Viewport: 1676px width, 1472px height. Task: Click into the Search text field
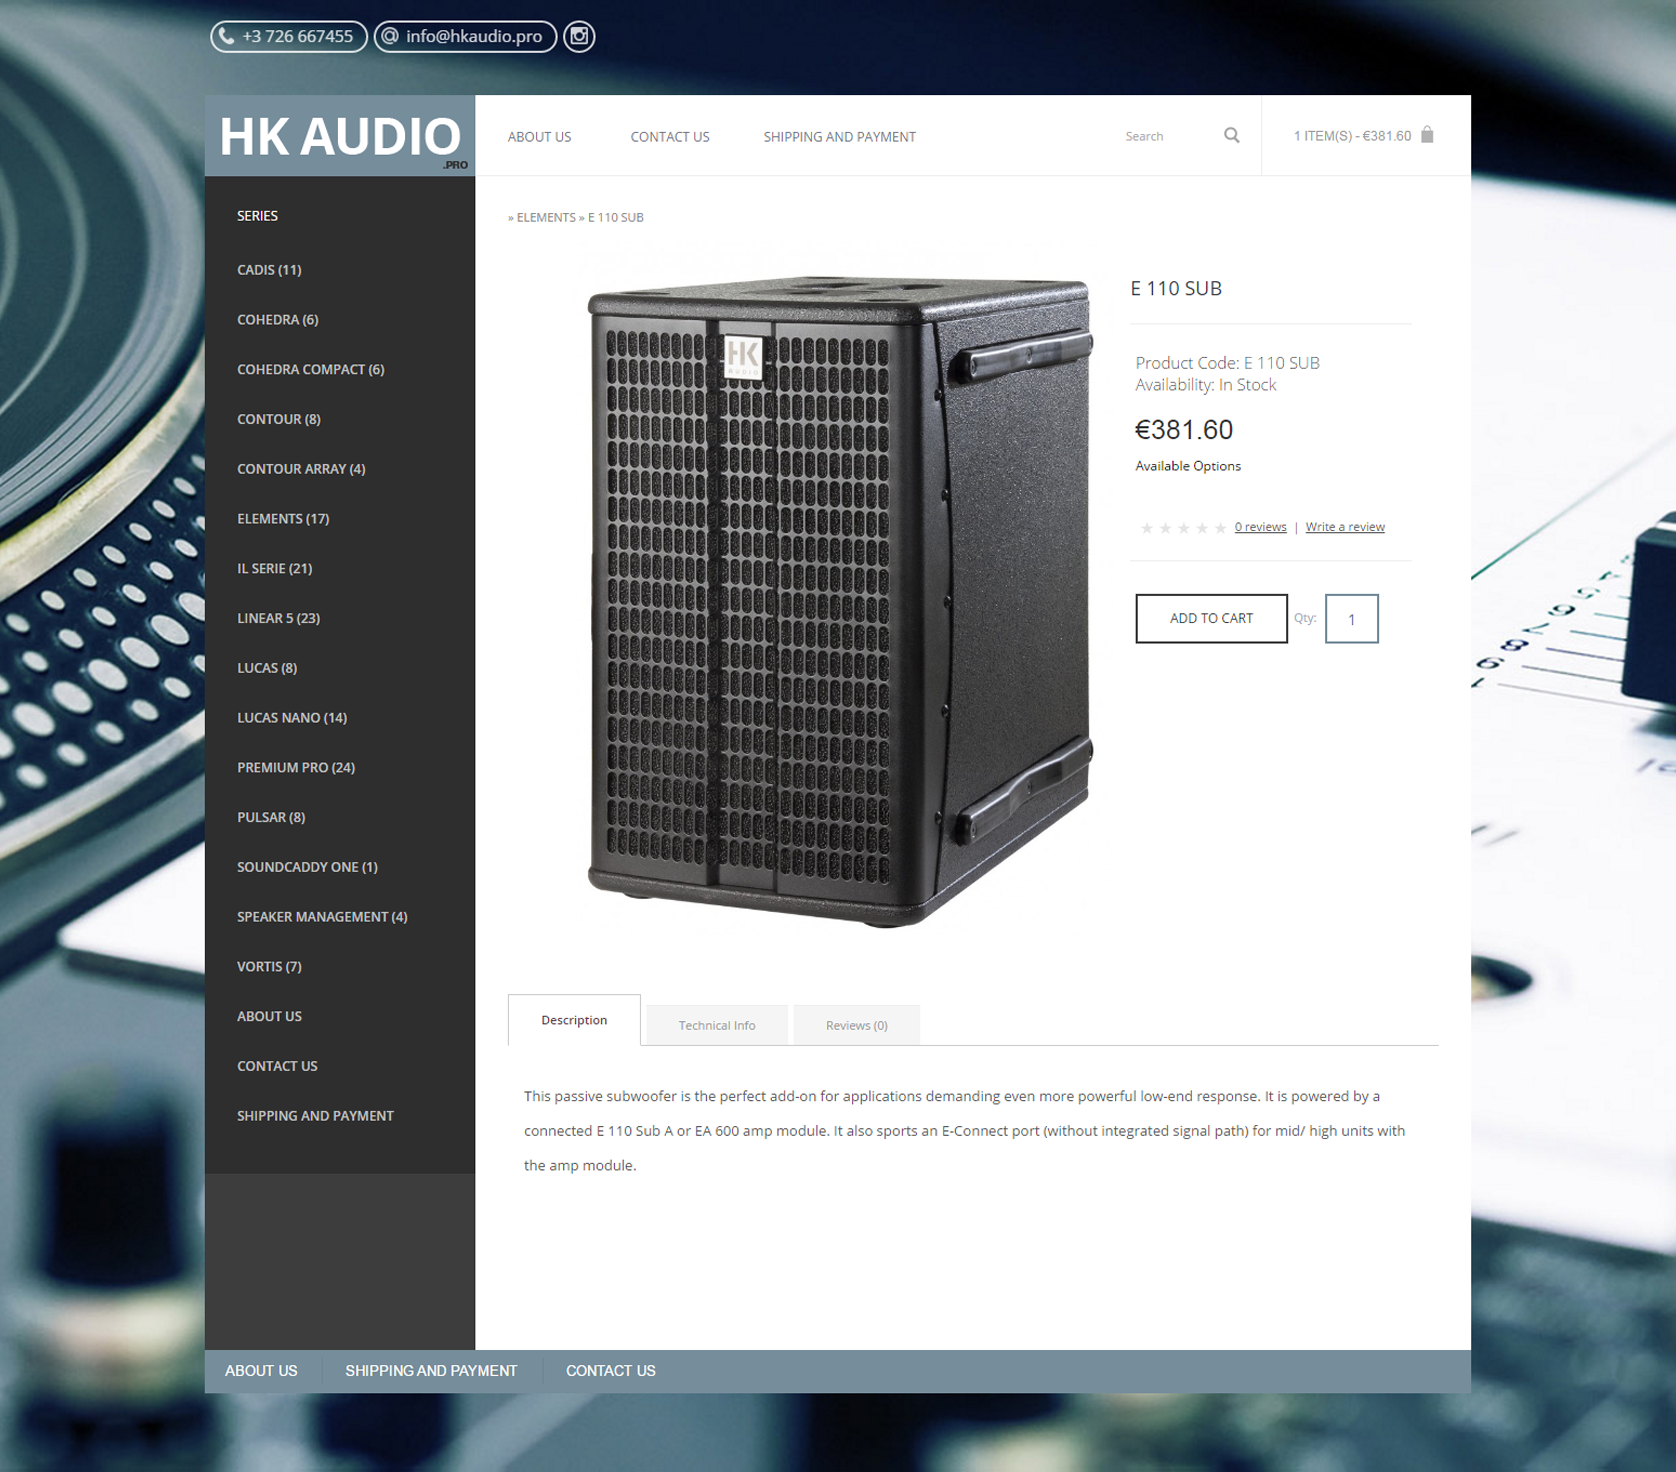1166,136
